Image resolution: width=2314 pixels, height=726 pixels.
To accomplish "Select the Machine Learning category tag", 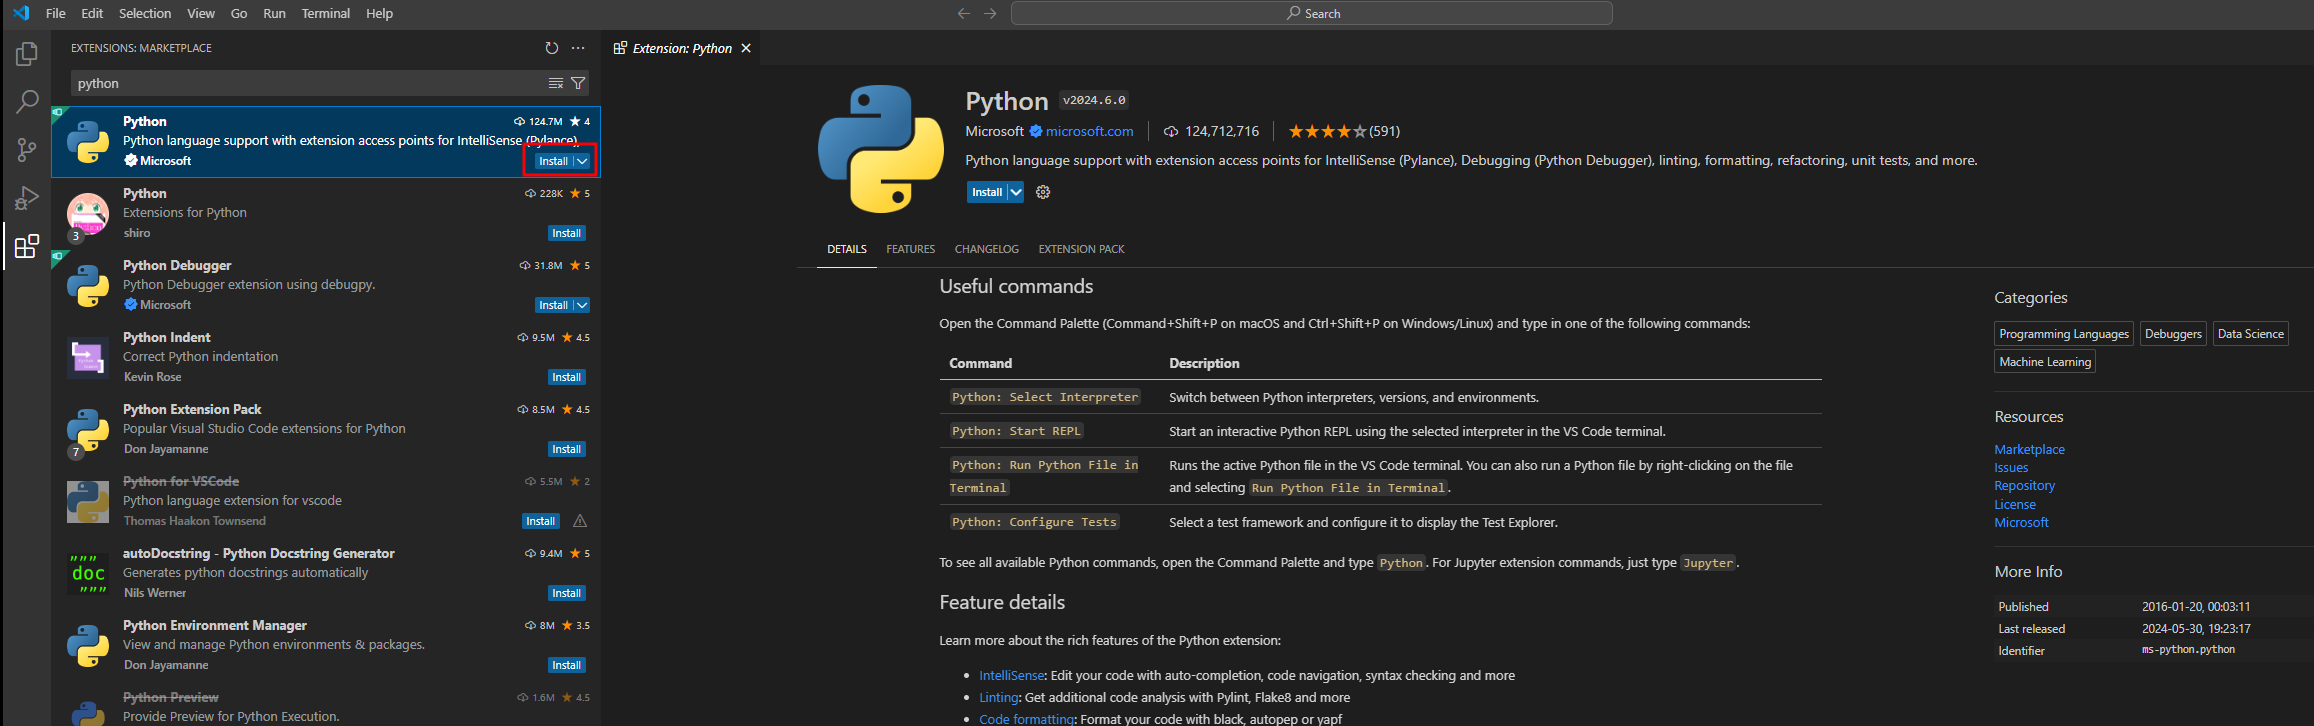I will pyautogui.click(x=2045, y=362).
